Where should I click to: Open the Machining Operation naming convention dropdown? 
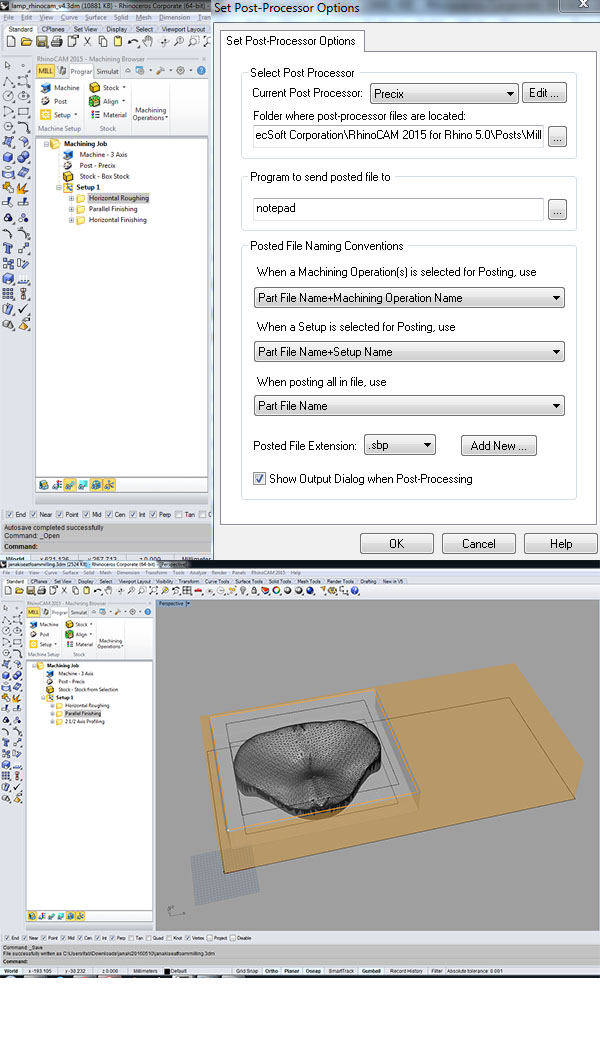[x=409, y=297]
